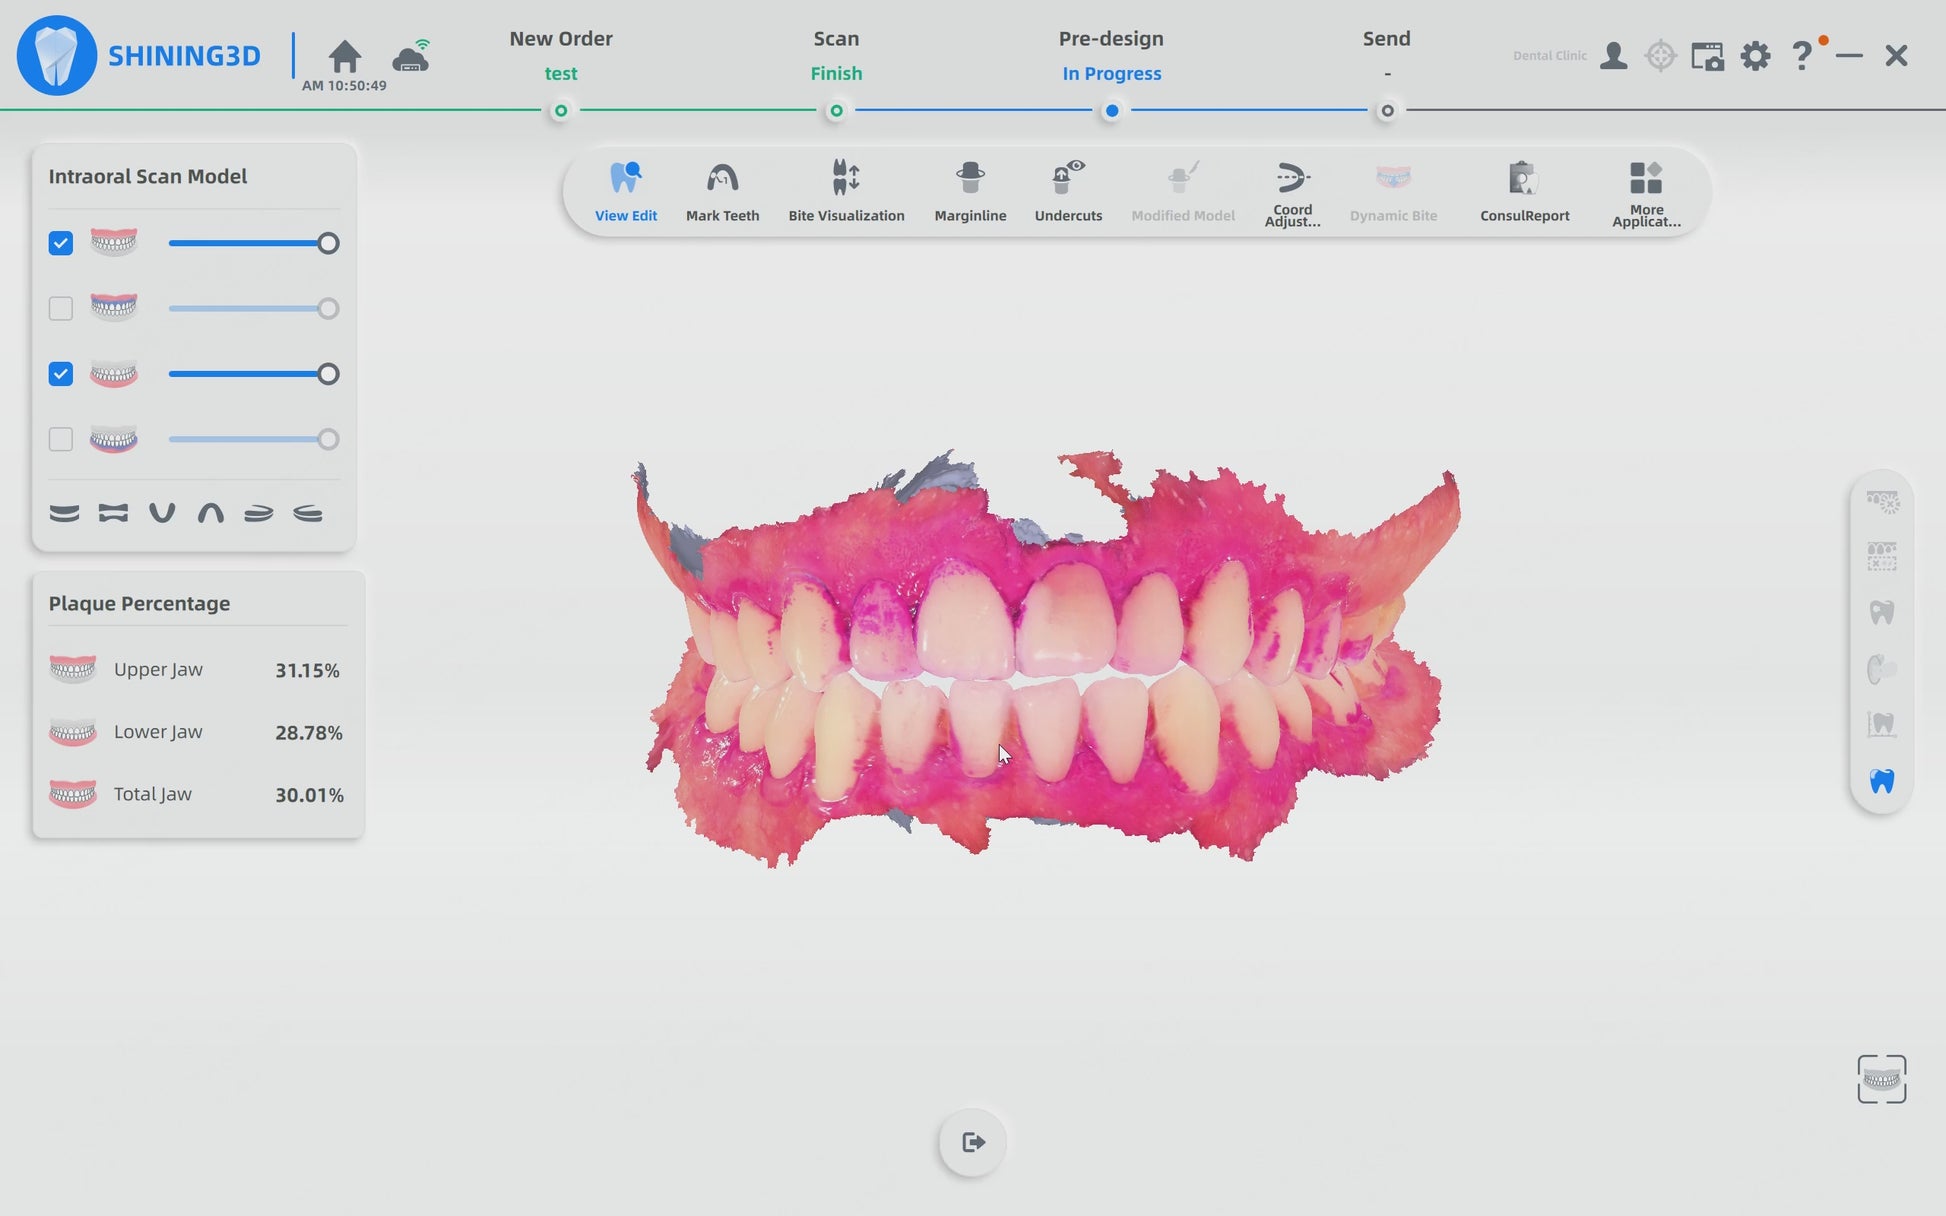
Task: Expand More Applications menu
Action: tap(1646, 192)
